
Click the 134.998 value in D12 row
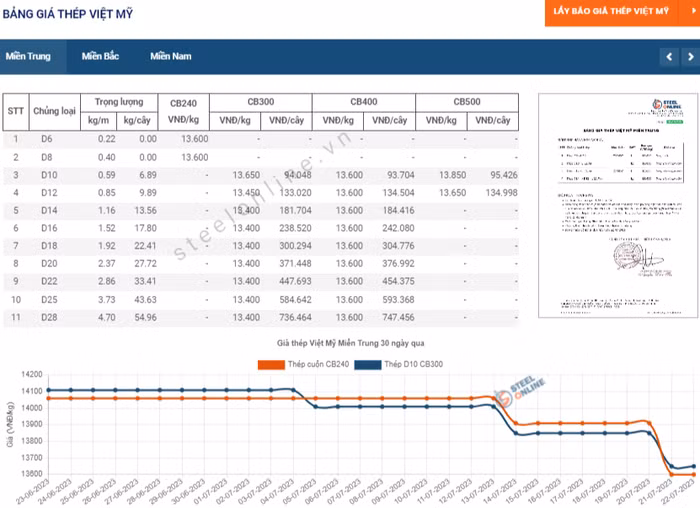point(501,193)
